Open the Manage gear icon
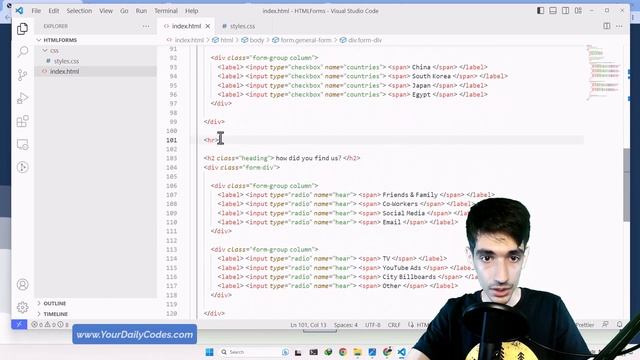Viewport: 640px width, 360px height. click(x=22, y=307)
